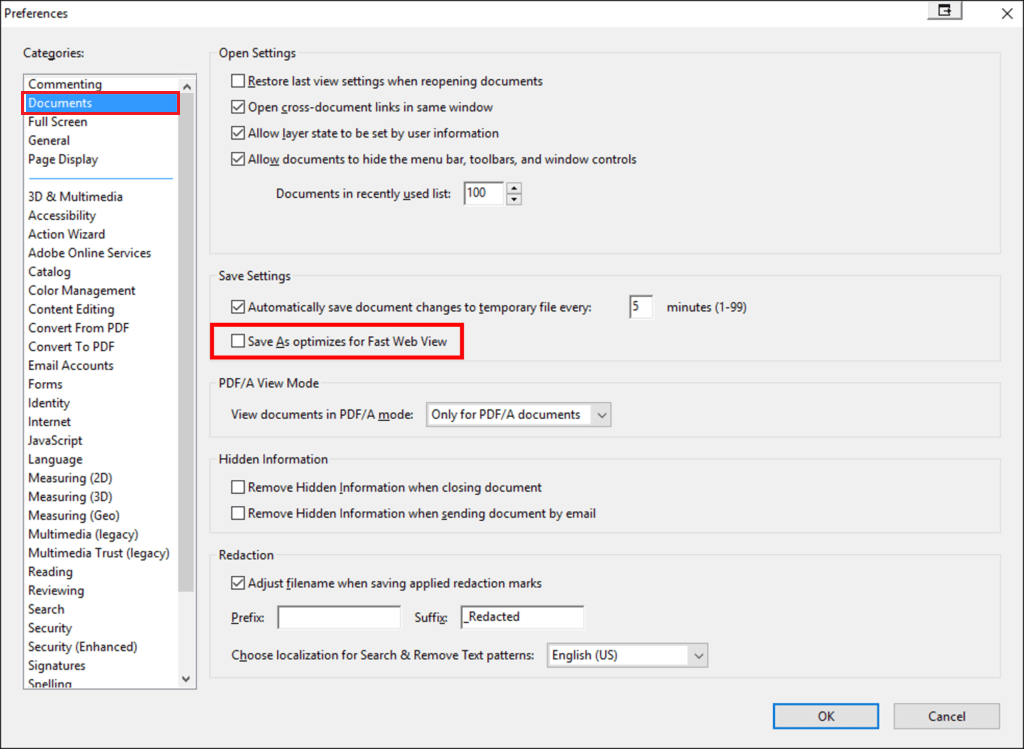Viewport: 1024px width, 749px height.
Task: Disable Open cross-document links in same window
Action: [238, 107]
